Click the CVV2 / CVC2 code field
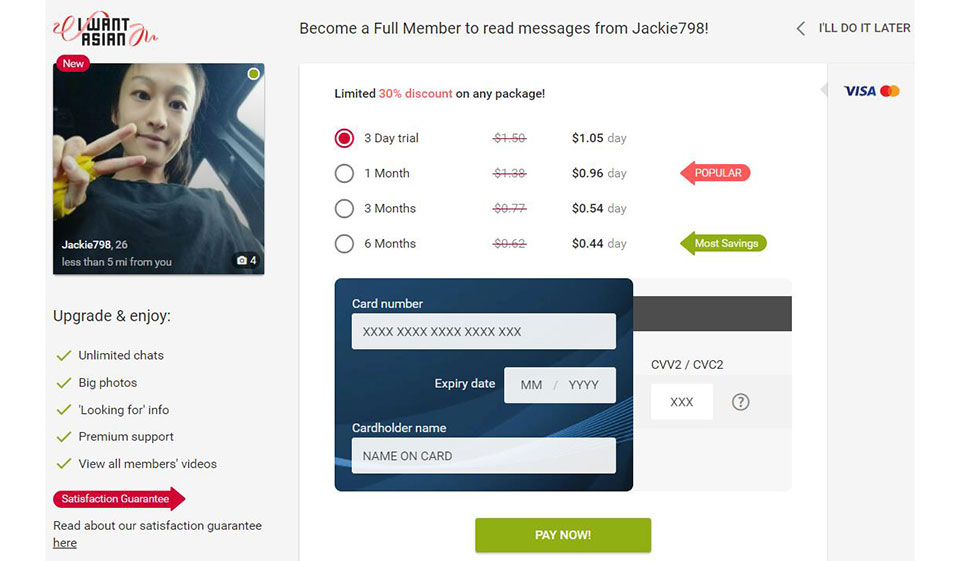The height and width of the screenshot is (561, 960). [x=681, y=402]
